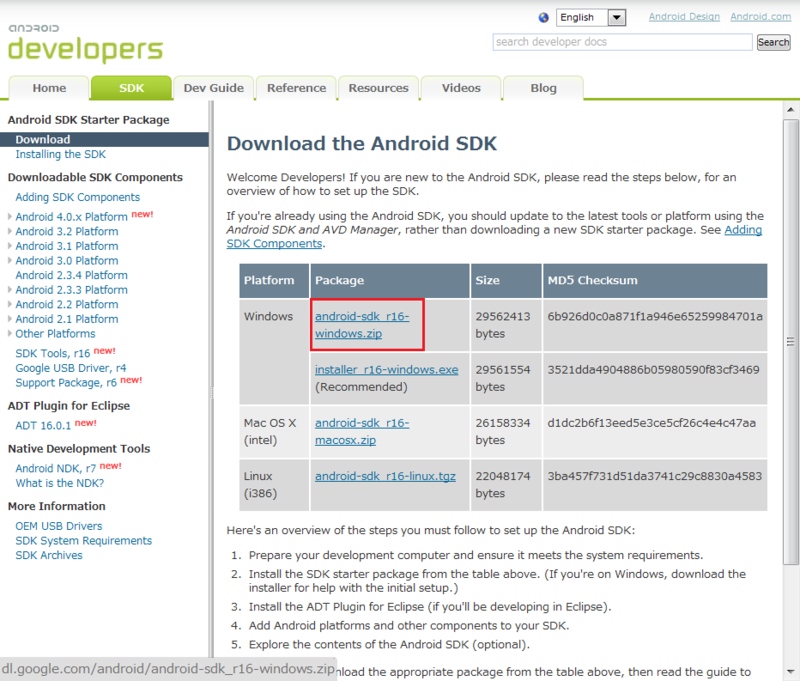800x681 pixels.
Task: Open the Android Design link
Action: pyautogui.click(x=684, y=17)
